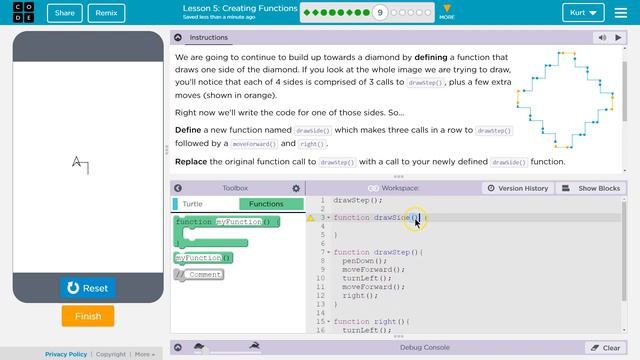Click the turtle slow speed icon
640x360 pixels.
coord(199,346)
